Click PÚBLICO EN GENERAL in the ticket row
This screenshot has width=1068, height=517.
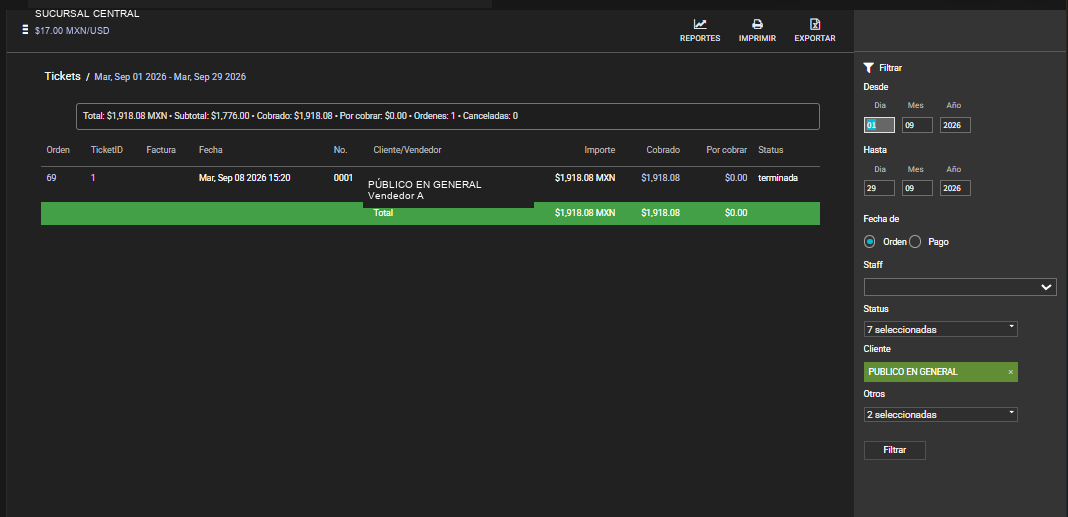(x=424, y=185)
